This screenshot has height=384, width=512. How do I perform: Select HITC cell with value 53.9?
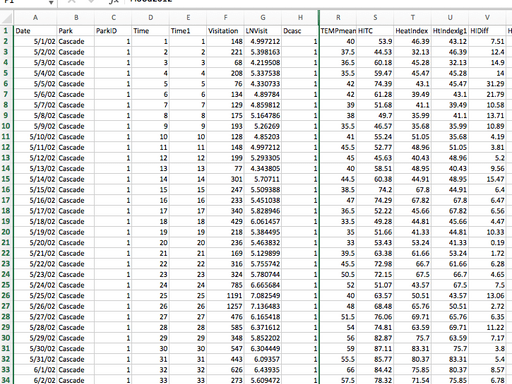click(375, 42)
